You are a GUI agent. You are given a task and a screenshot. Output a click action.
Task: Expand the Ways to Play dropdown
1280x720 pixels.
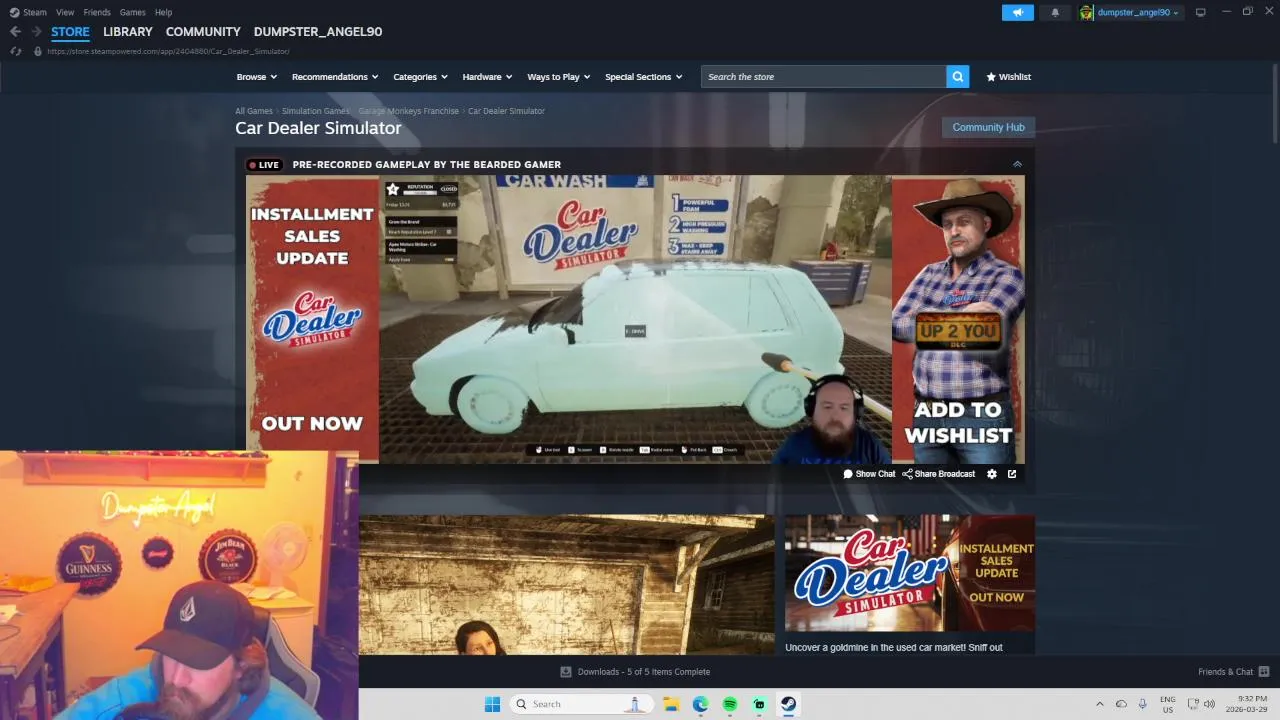pos(559,77)
